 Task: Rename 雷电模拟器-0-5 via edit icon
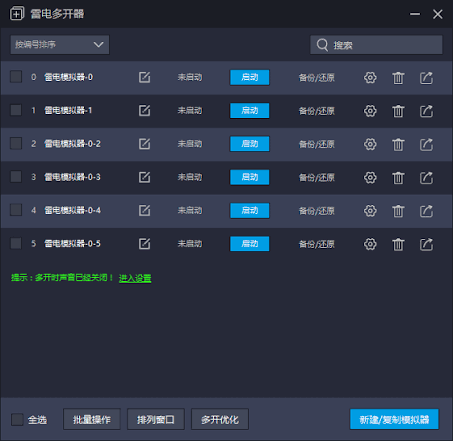[x=144, y=244]
